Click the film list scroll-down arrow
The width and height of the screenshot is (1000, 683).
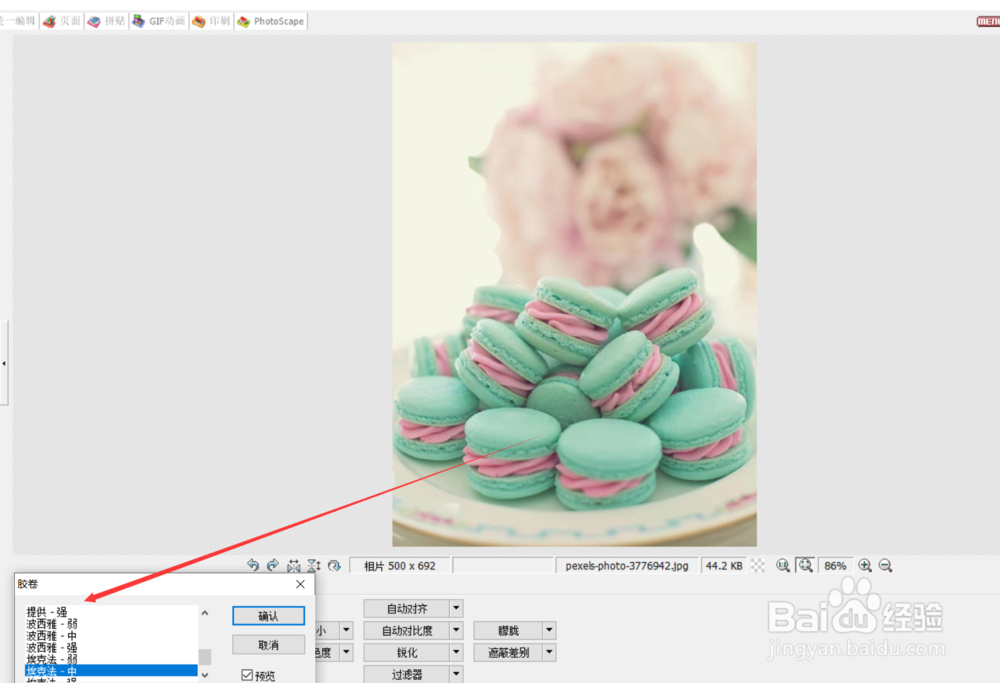205,674
